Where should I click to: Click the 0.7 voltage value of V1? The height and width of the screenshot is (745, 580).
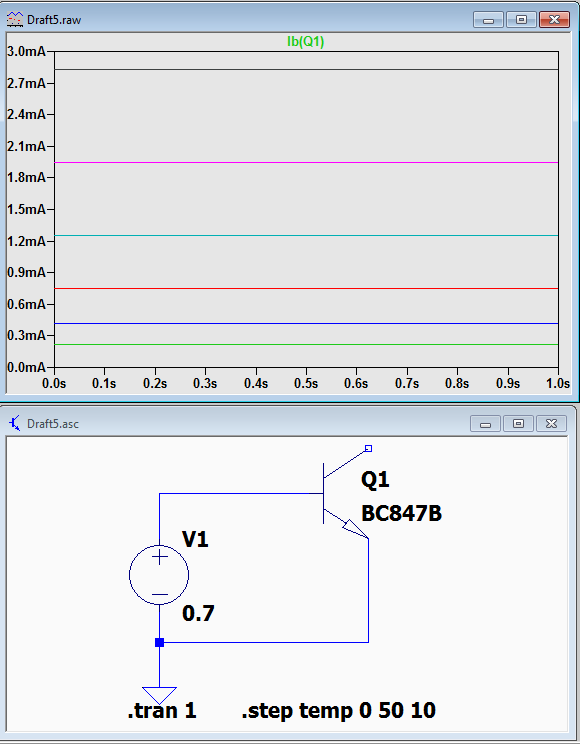coord(198,613)
